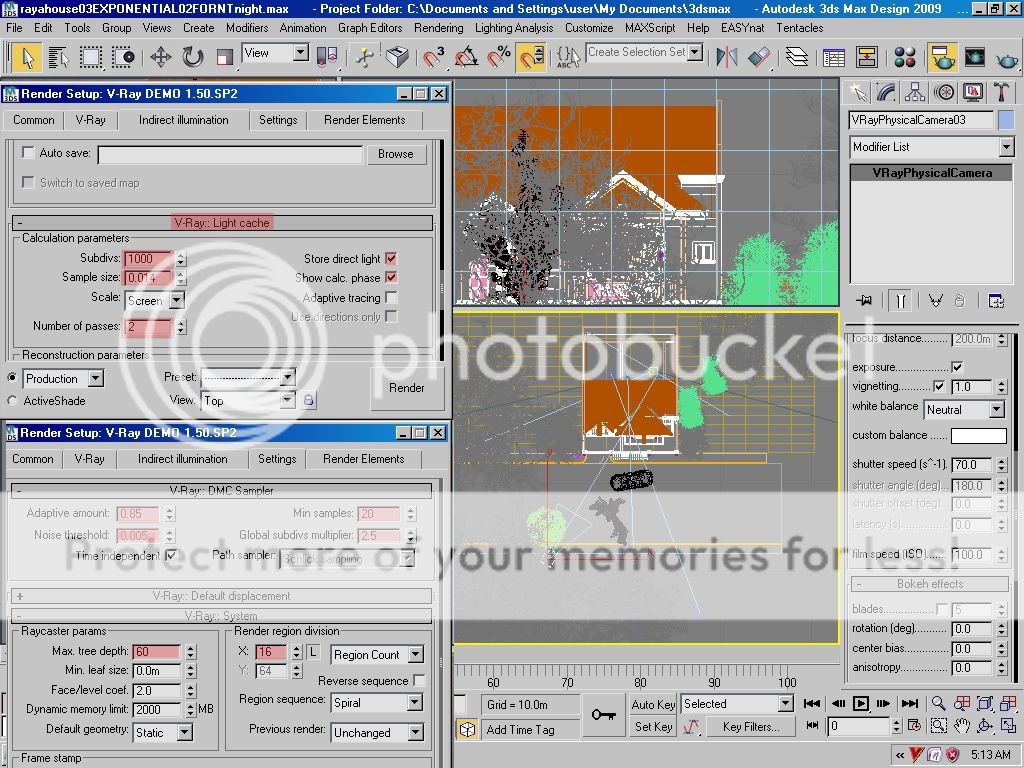
Task: Open the render Preset dropdown
Action: coord(248,377)
